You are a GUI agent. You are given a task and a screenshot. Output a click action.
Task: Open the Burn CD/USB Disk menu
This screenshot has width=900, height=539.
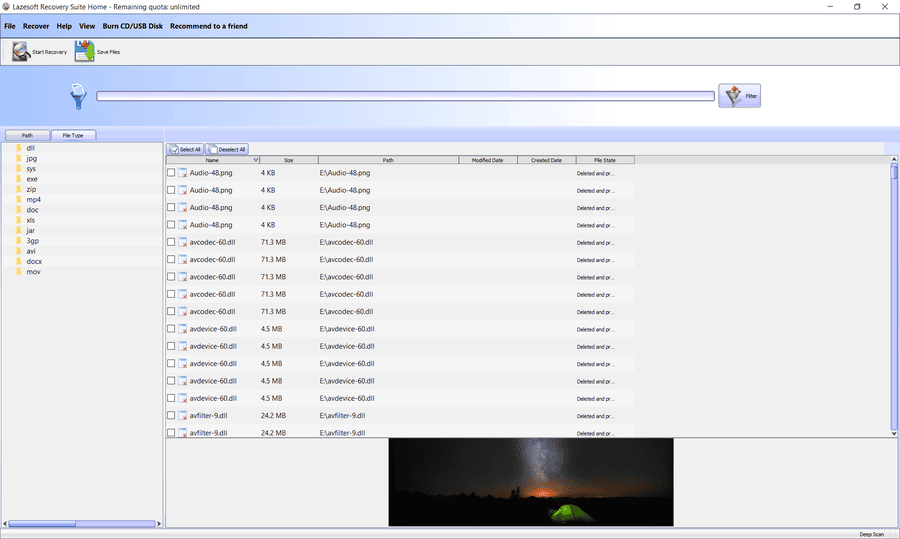(133, 26)
